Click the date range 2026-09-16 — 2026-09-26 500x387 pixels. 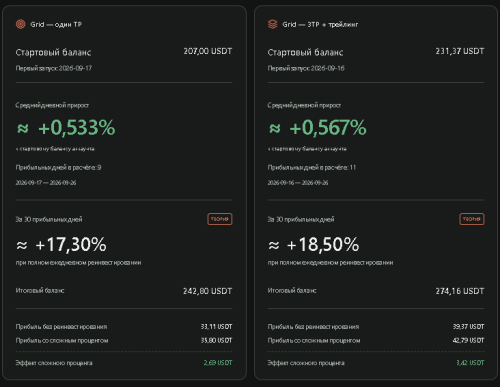298,183
